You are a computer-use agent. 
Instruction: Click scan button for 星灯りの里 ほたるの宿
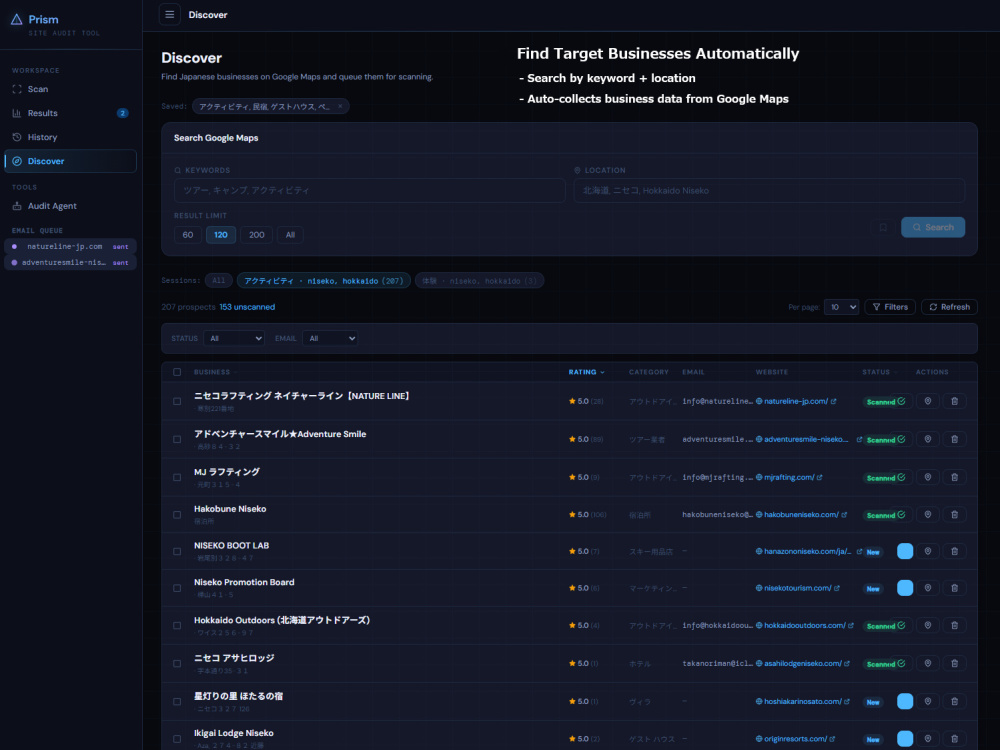click(905, 702)
